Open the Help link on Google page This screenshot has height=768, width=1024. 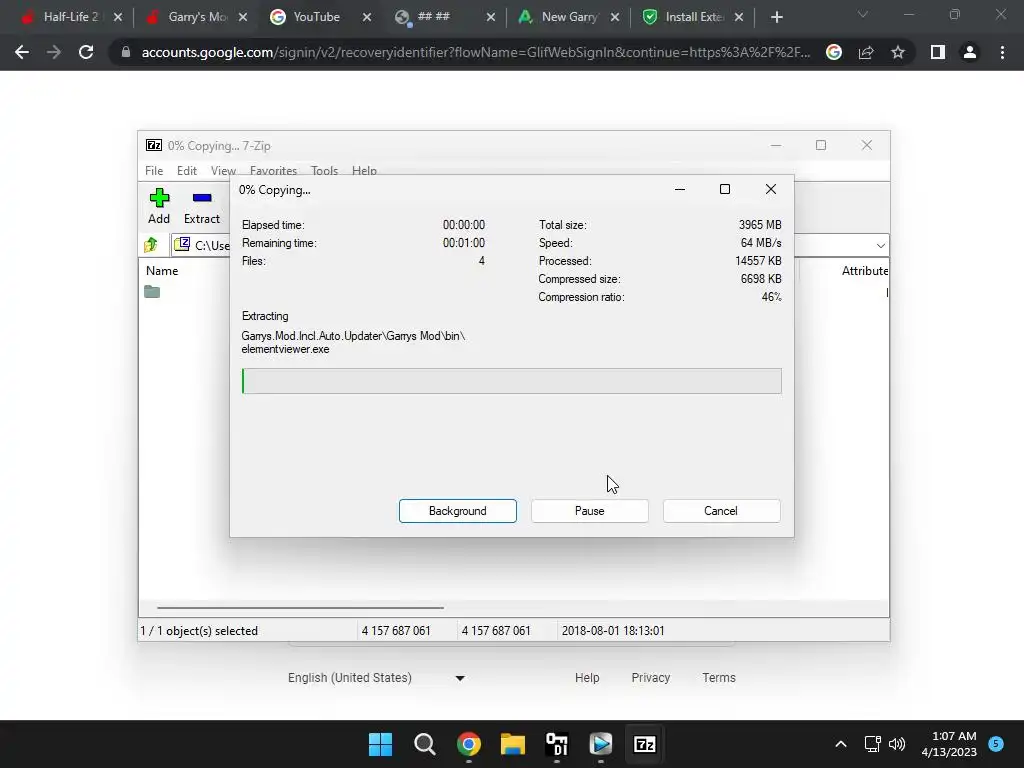click(x=587, y=678)
